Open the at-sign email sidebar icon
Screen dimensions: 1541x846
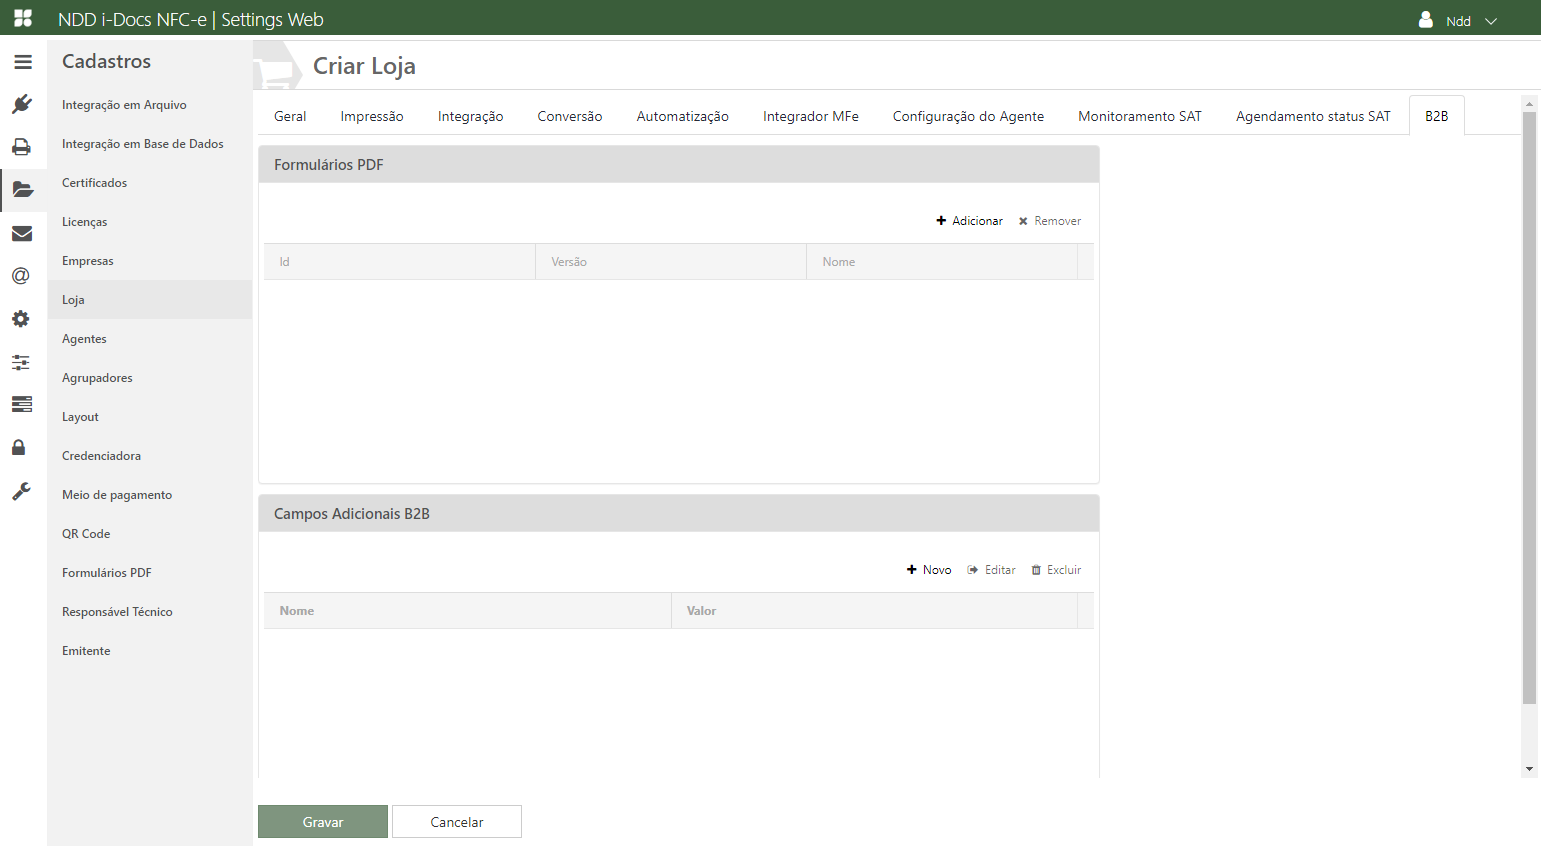coord(20,276)
